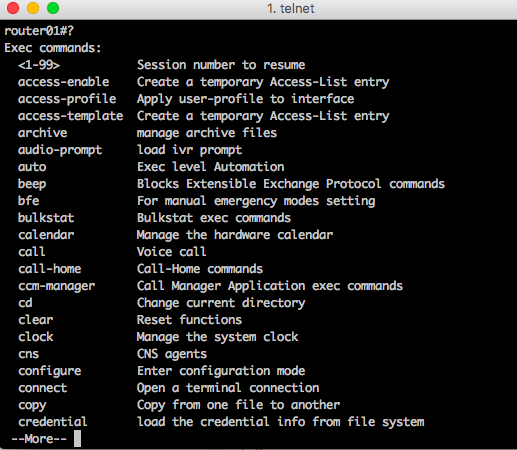517x450 pixels.
Task: Click the '1. telnet' window title
Action: tap(291, 9)
